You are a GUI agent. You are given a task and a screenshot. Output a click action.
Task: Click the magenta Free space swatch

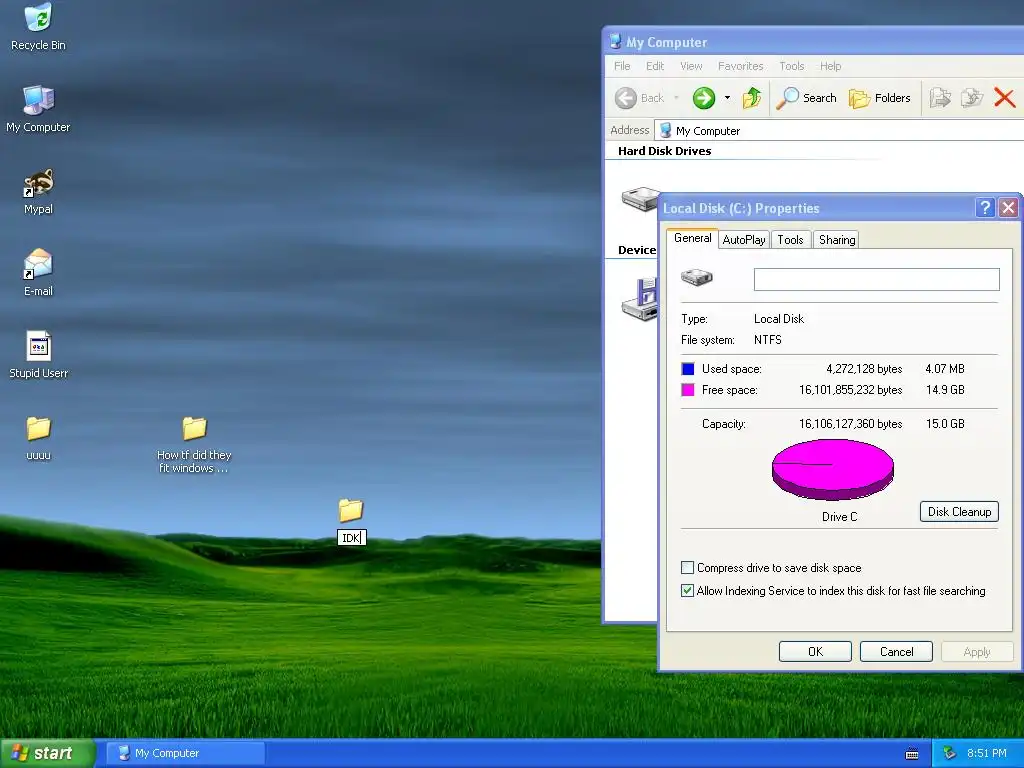688,390
